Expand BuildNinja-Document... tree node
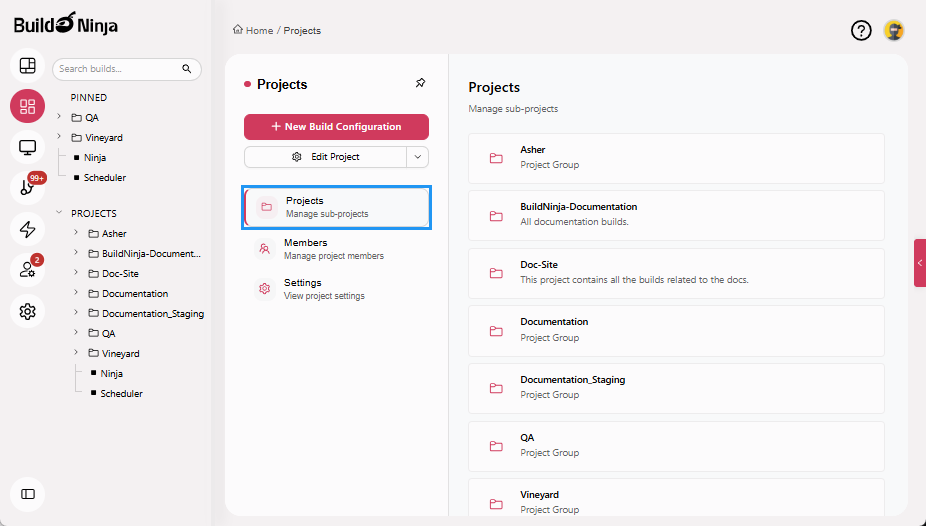Viewport: 926px width, 526px height. pos(76,253)
